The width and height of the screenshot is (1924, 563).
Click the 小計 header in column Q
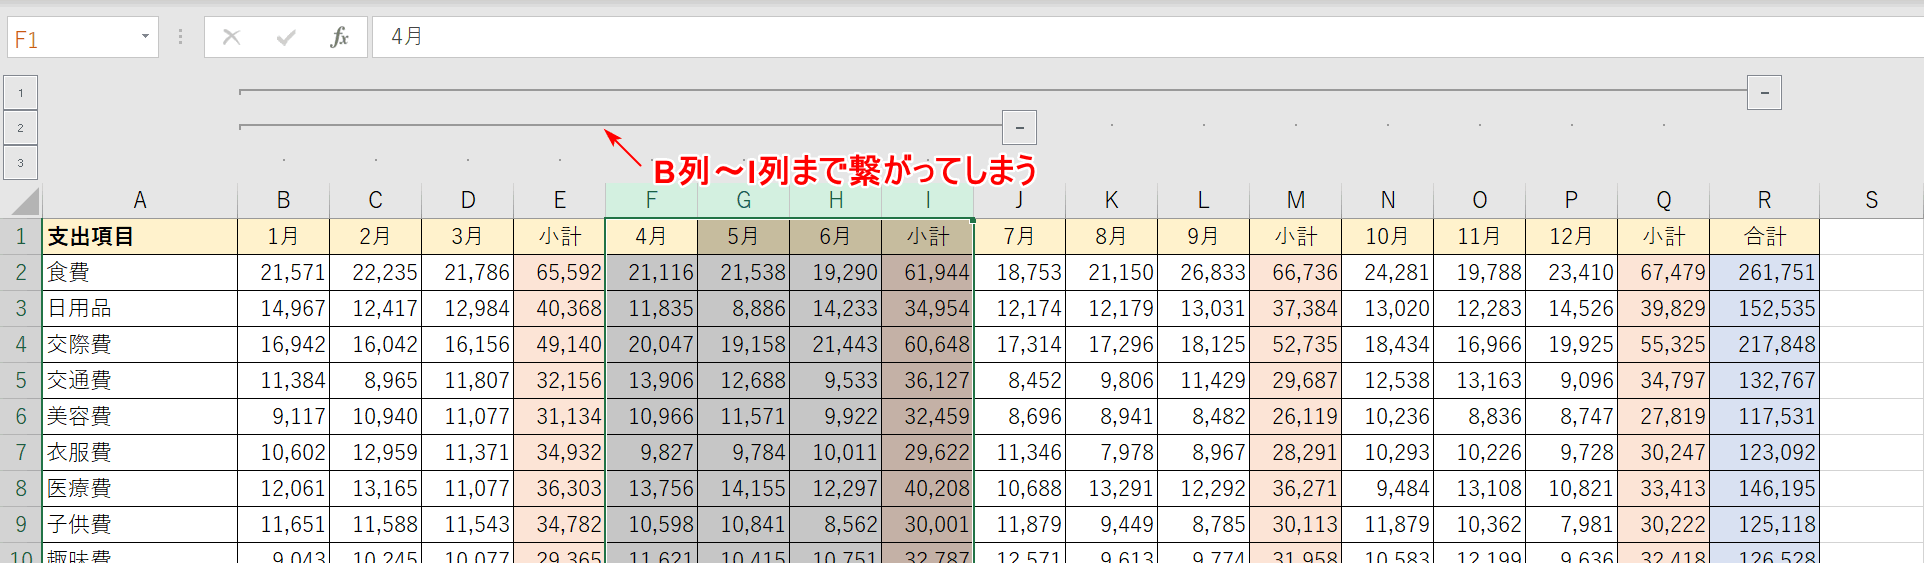(1663, 237)
